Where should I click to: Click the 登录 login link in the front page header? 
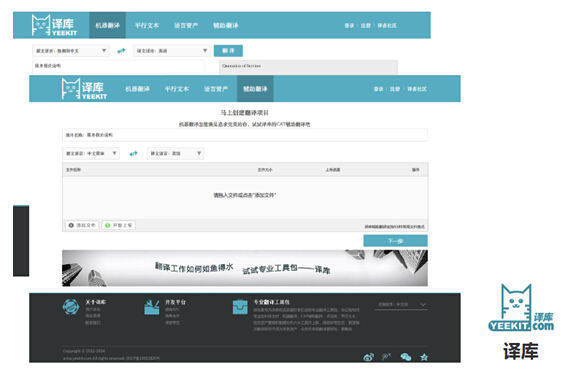(379, 89)
